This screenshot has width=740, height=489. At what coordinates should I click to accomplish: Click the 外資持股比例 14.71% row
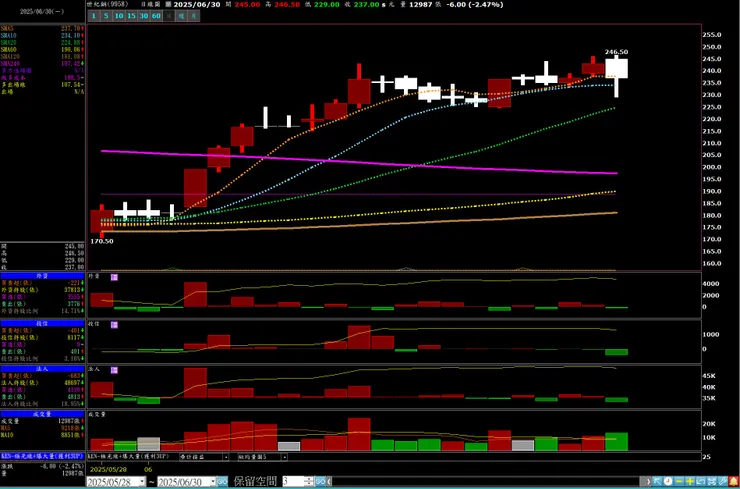coord(42,312)
